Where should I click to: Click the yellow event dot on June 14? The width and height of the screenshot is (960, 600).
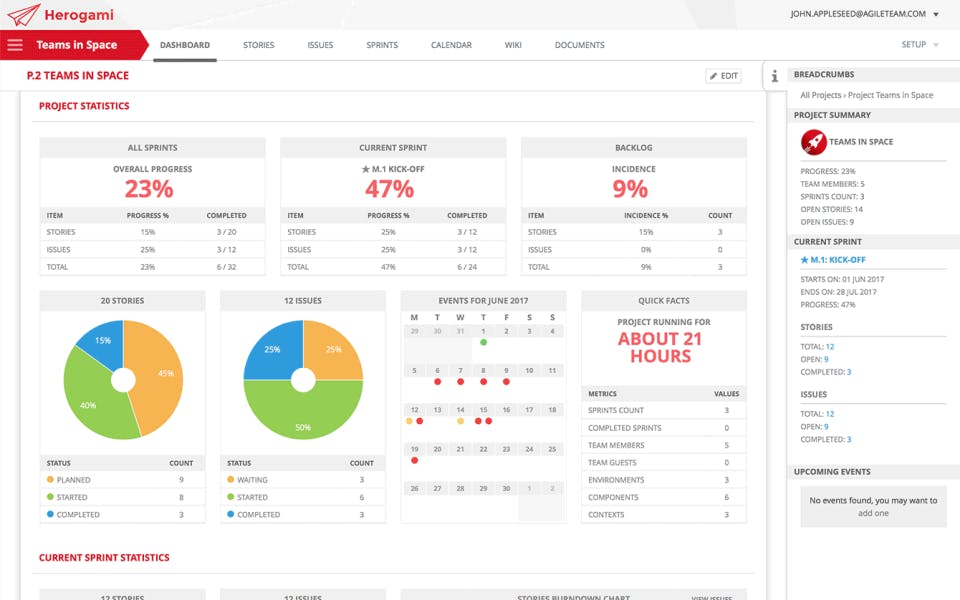tap(460, 421)
